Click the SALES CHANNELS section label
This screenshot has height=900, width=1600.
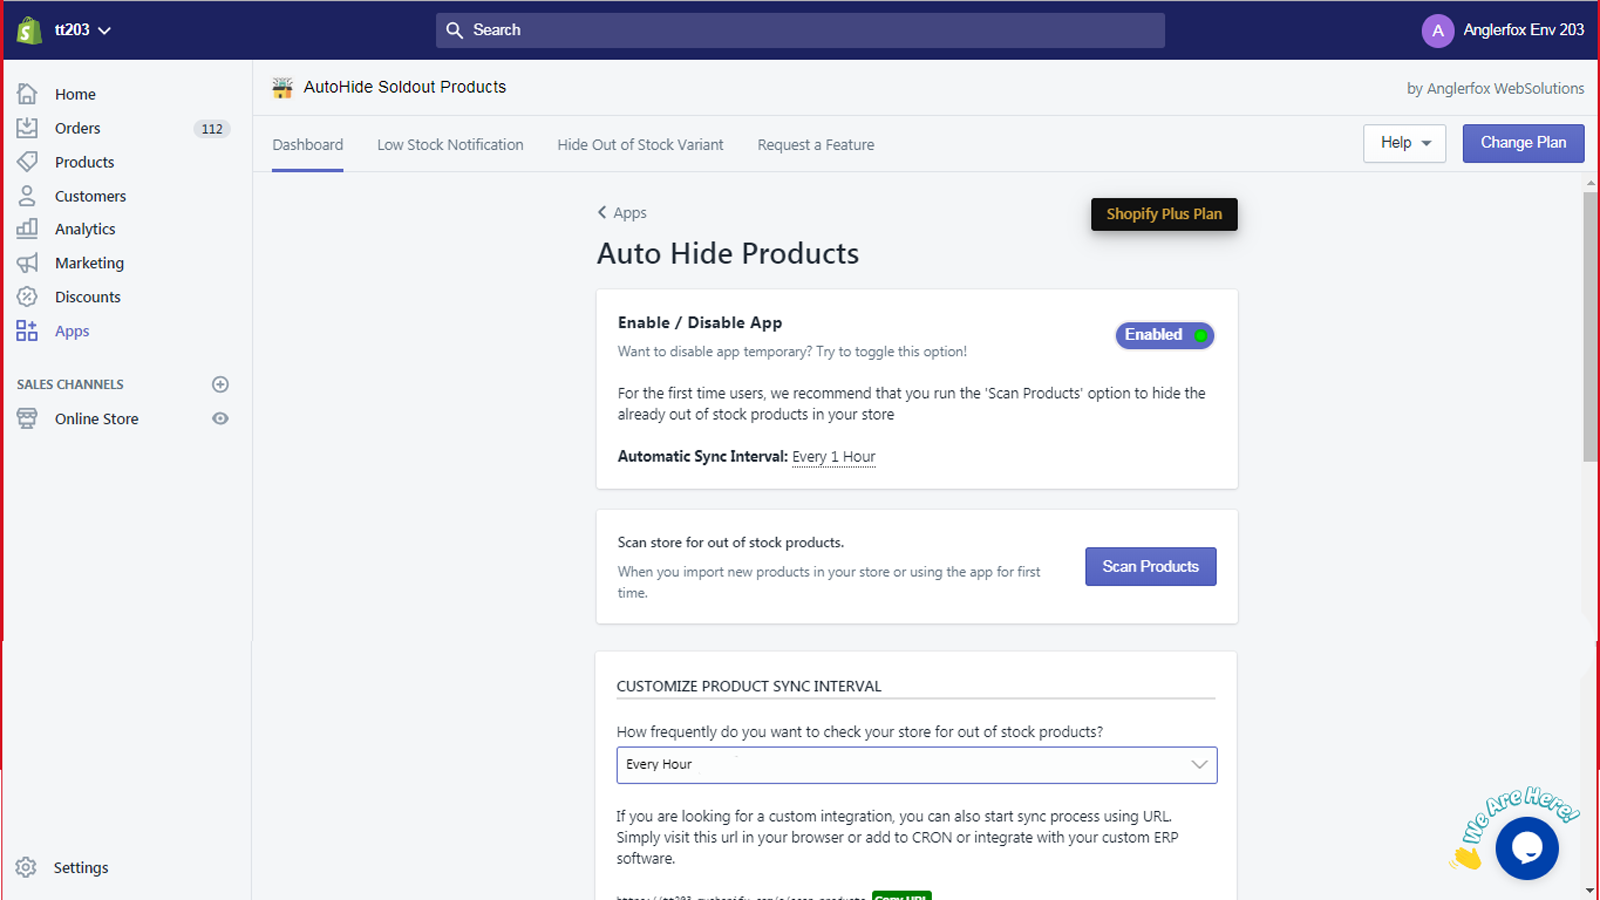point(70,384)
